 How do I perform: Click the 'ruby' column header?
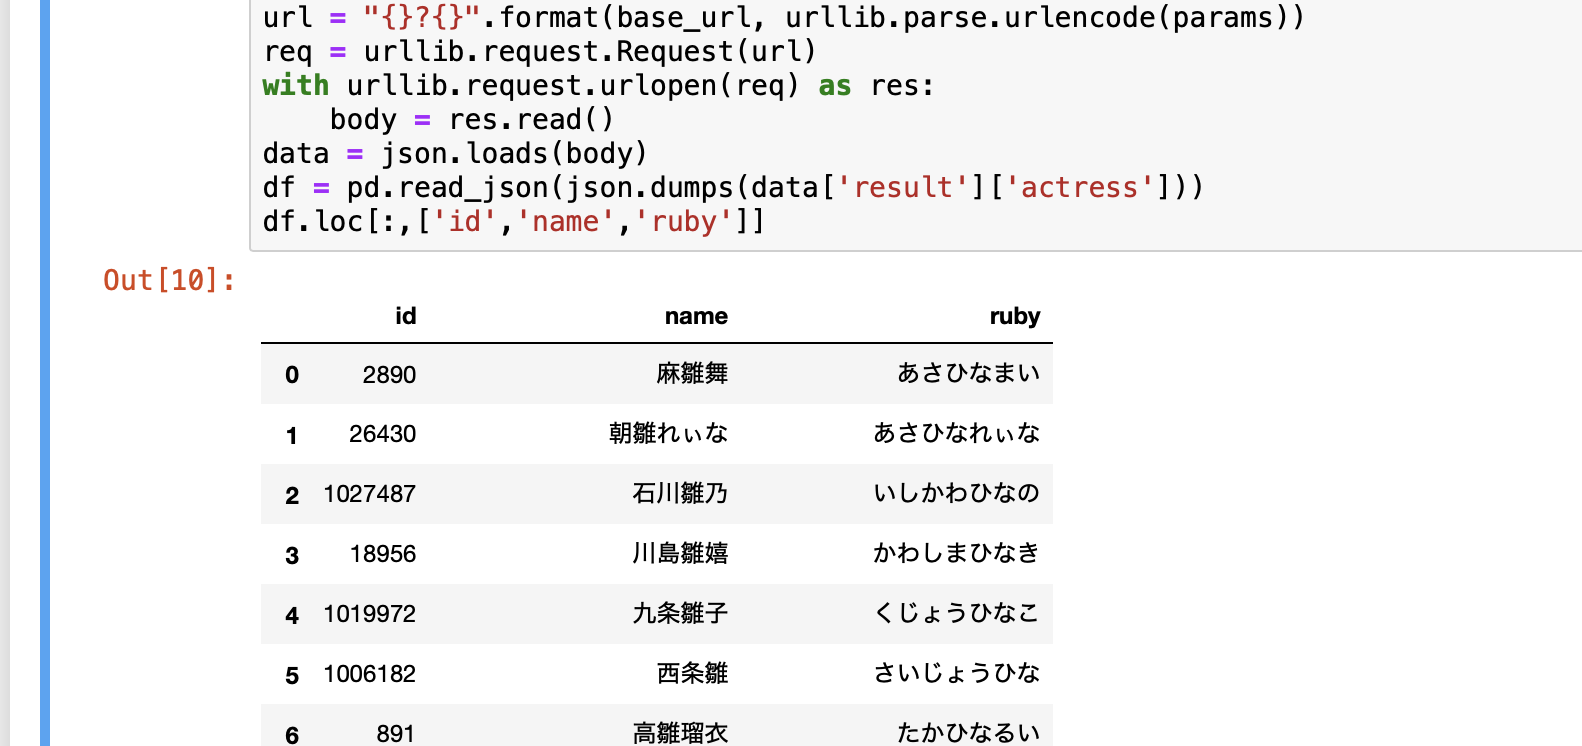coord(1014,316)
